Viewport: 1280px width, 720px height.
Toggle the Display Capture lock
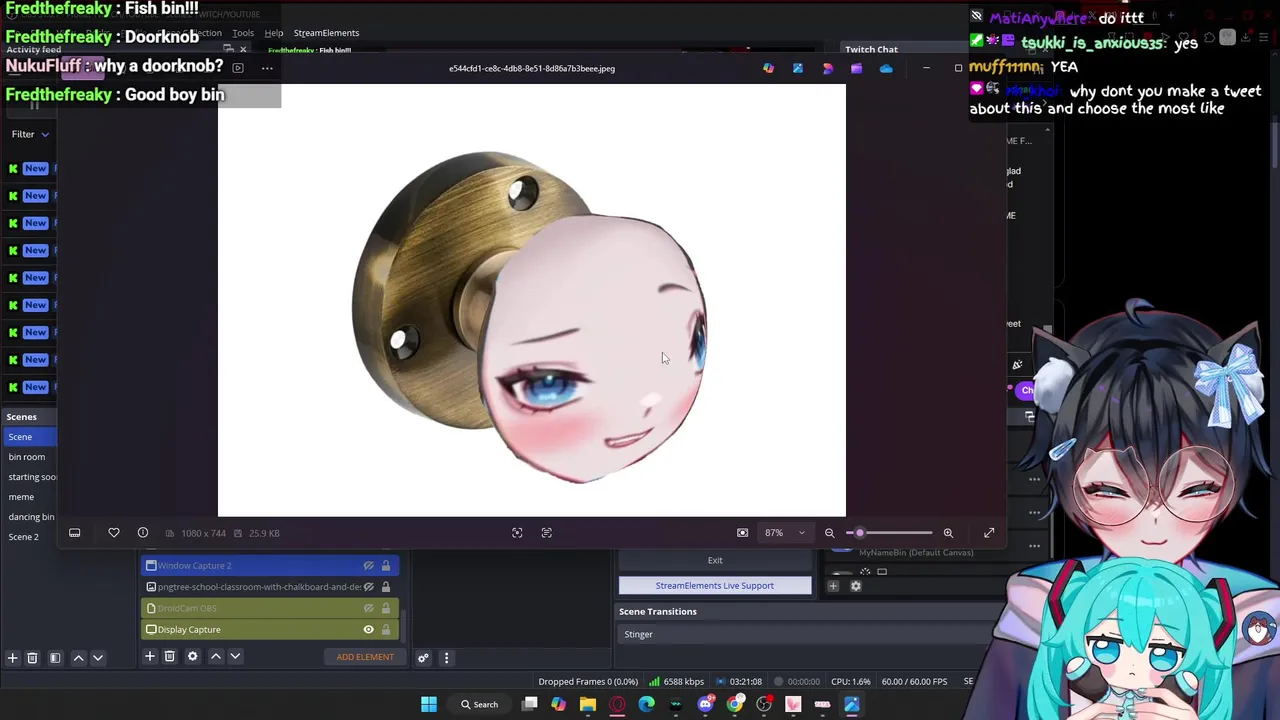pyautogui.click(x=386, y=629)
